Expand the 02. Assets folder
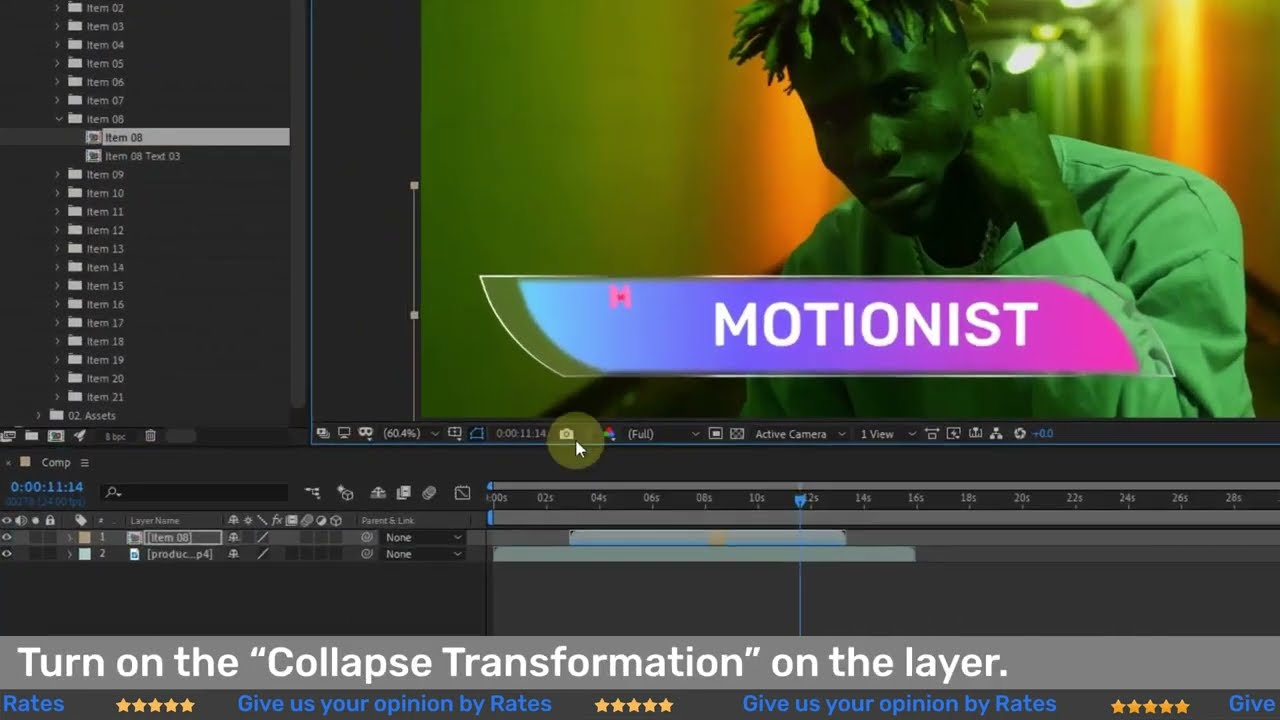The image size is (1280, 720). pyautogui.click(x=39, y=416)
